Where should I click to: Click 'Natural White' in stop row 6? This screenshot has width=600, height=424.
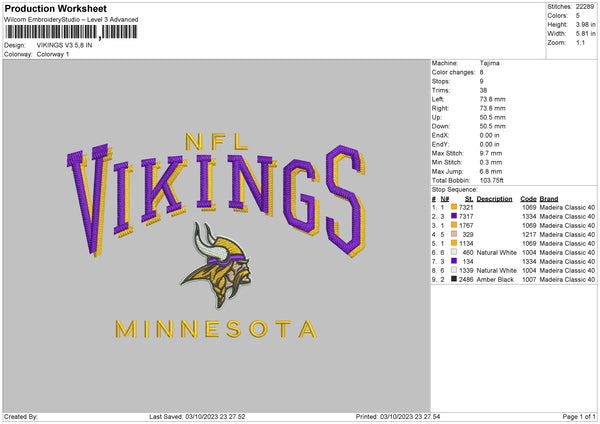pos(497,253)
